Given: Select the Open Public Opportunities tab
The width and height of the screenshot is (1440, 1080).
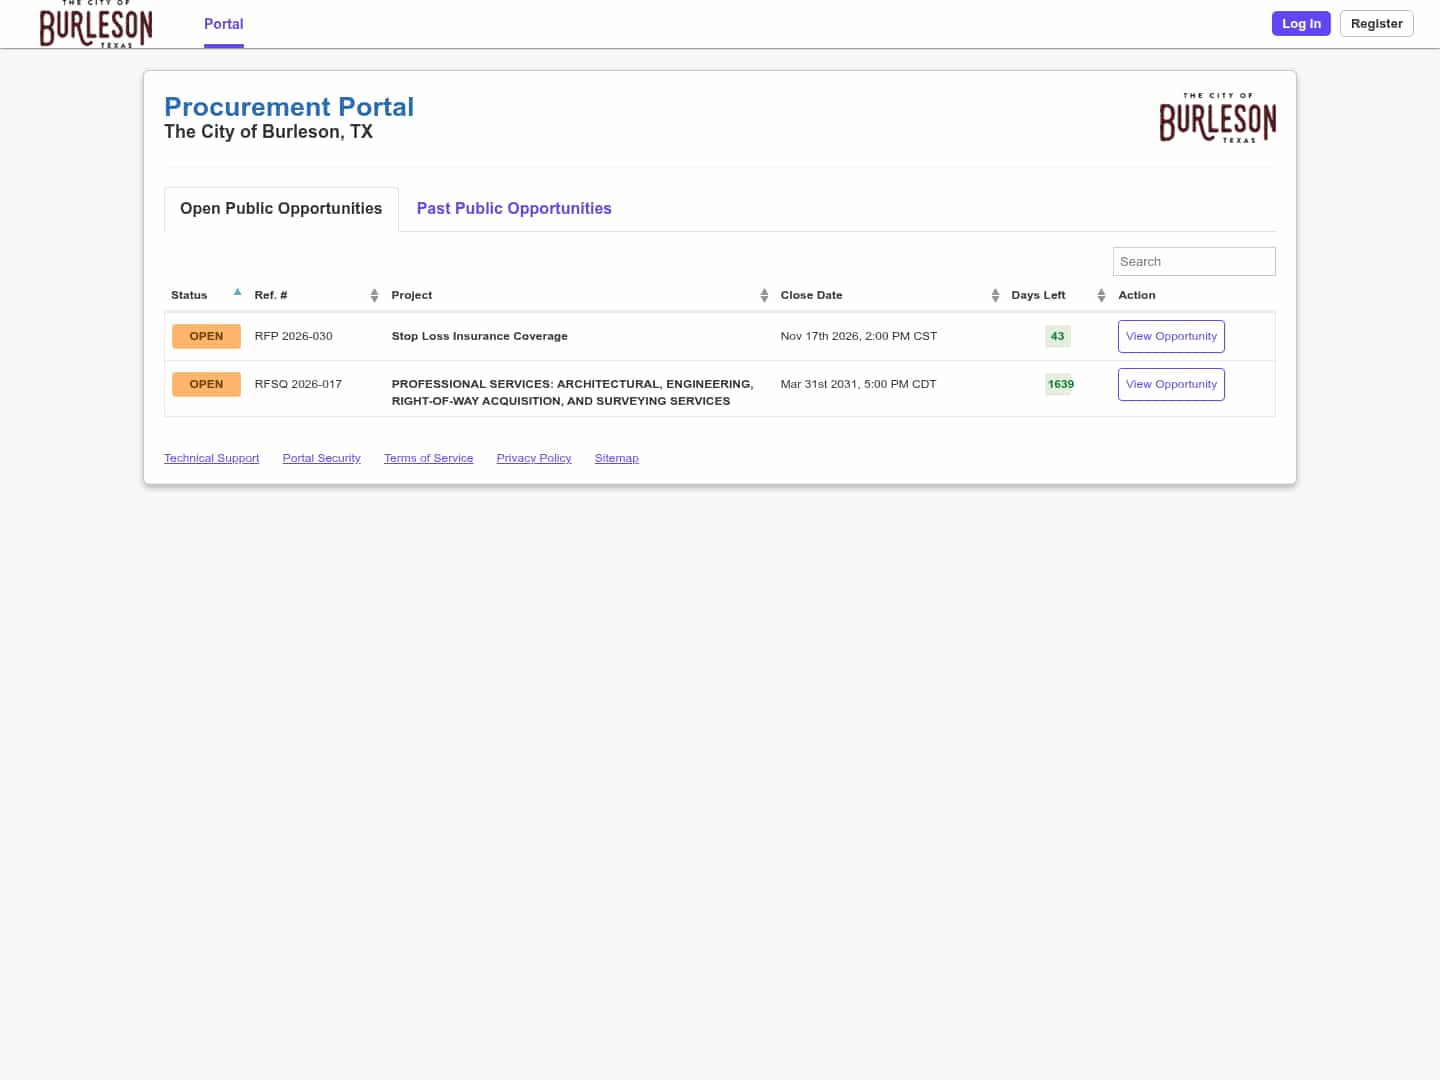Looking at the screenshot, I should click(281, 209).
